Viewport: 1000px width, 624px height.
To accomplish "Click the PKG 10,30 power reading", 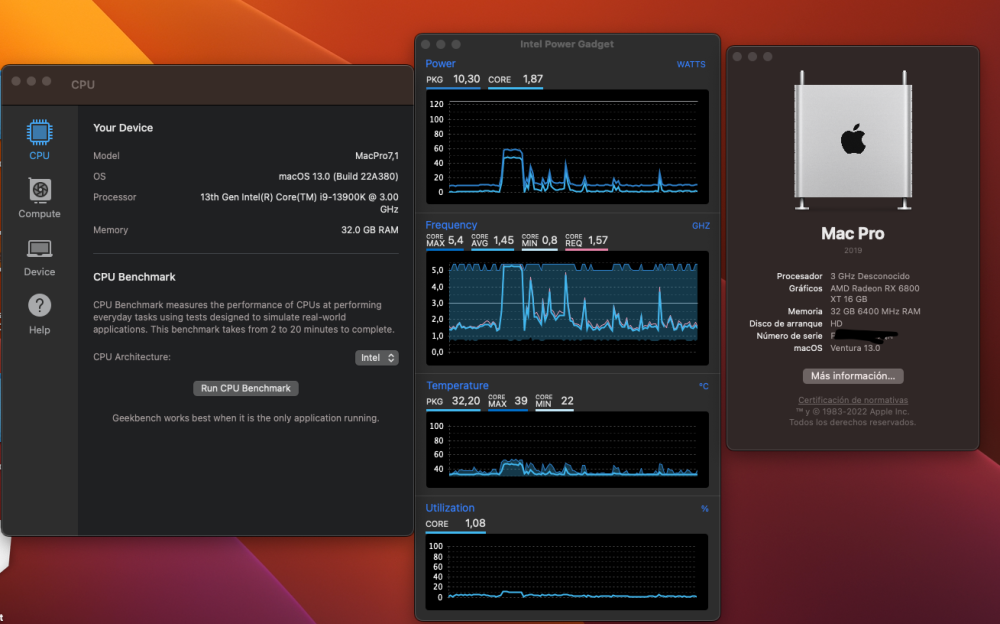I will click(453, 79).
